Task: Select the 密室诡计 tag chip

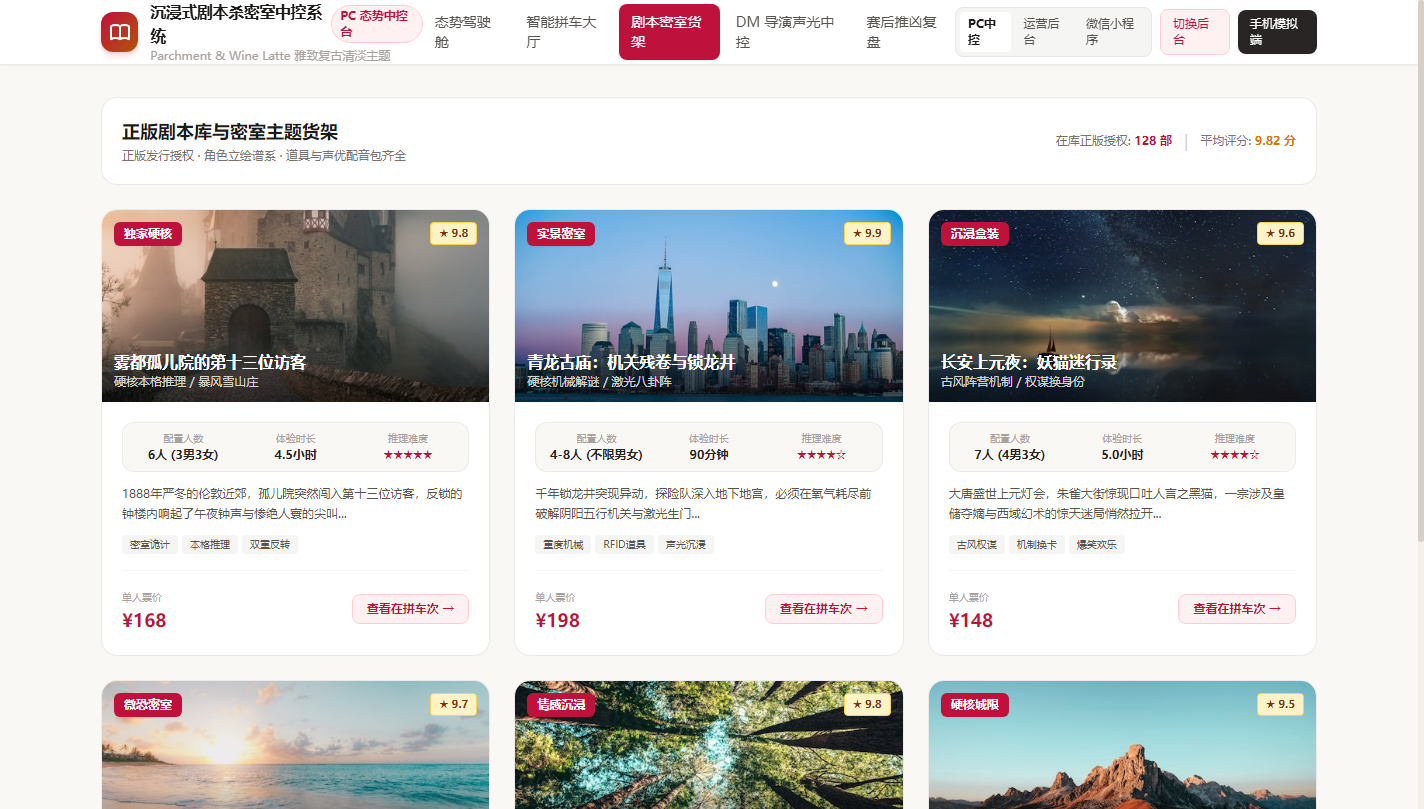Action: pyautogui.click(x=150, y=545)
